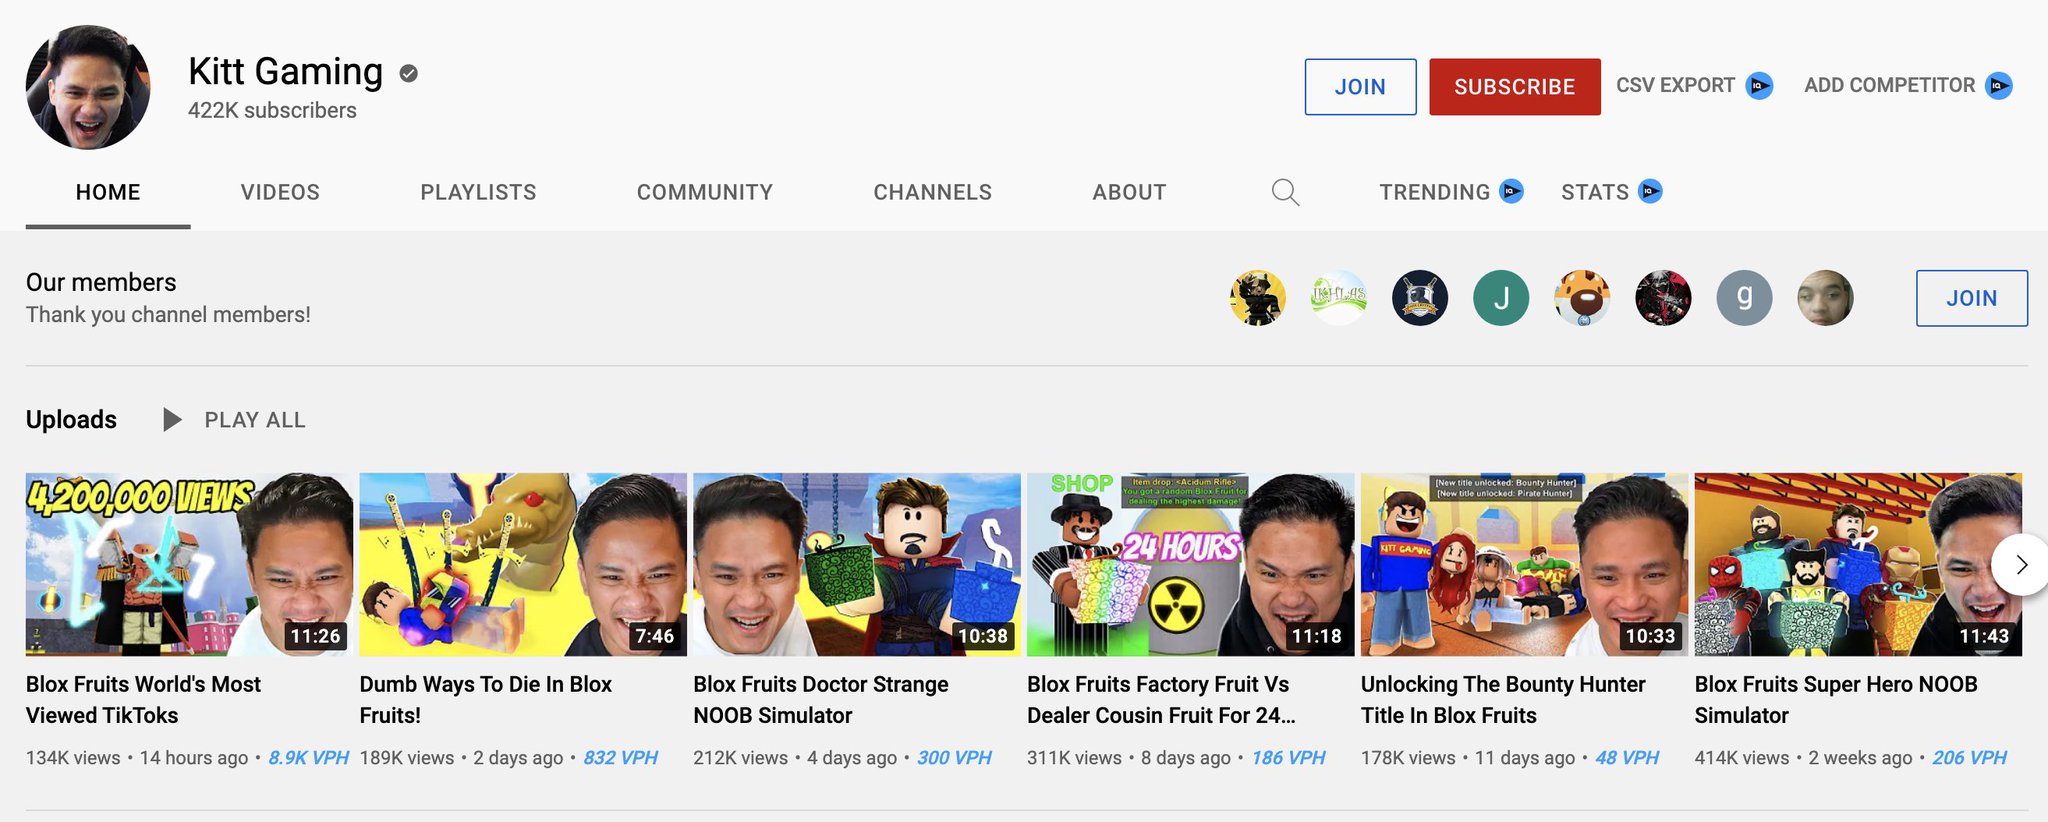Open the member avatar with gray letter g
The image size is (2048, 822).
pyautogui.click(x=1744, y=298)
